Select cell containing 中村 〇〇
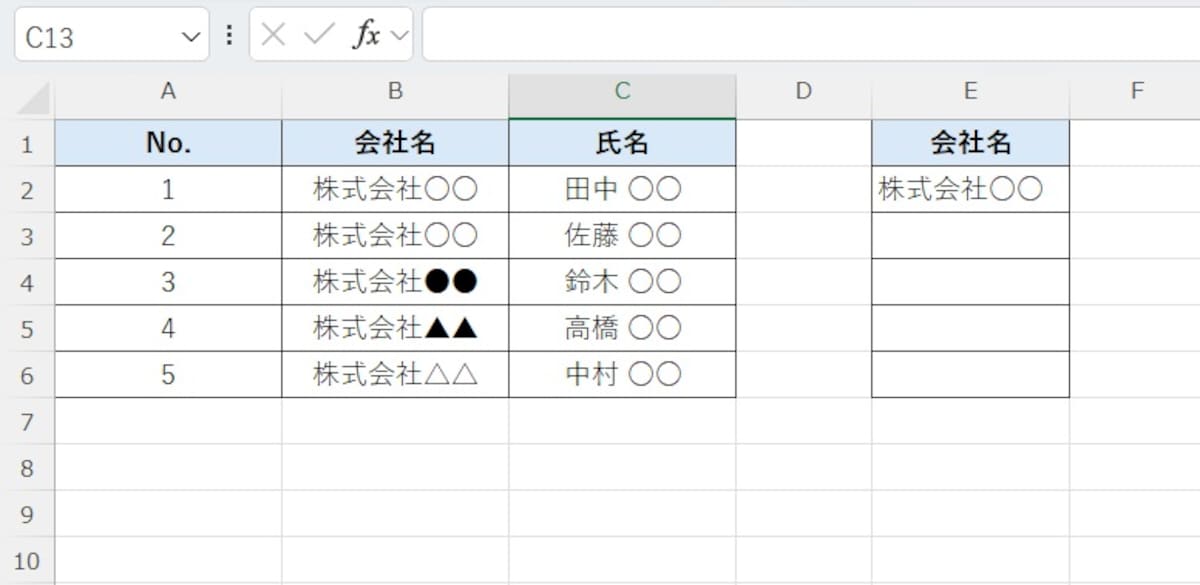The image size is (1200, 585). (x=622, y=374)
